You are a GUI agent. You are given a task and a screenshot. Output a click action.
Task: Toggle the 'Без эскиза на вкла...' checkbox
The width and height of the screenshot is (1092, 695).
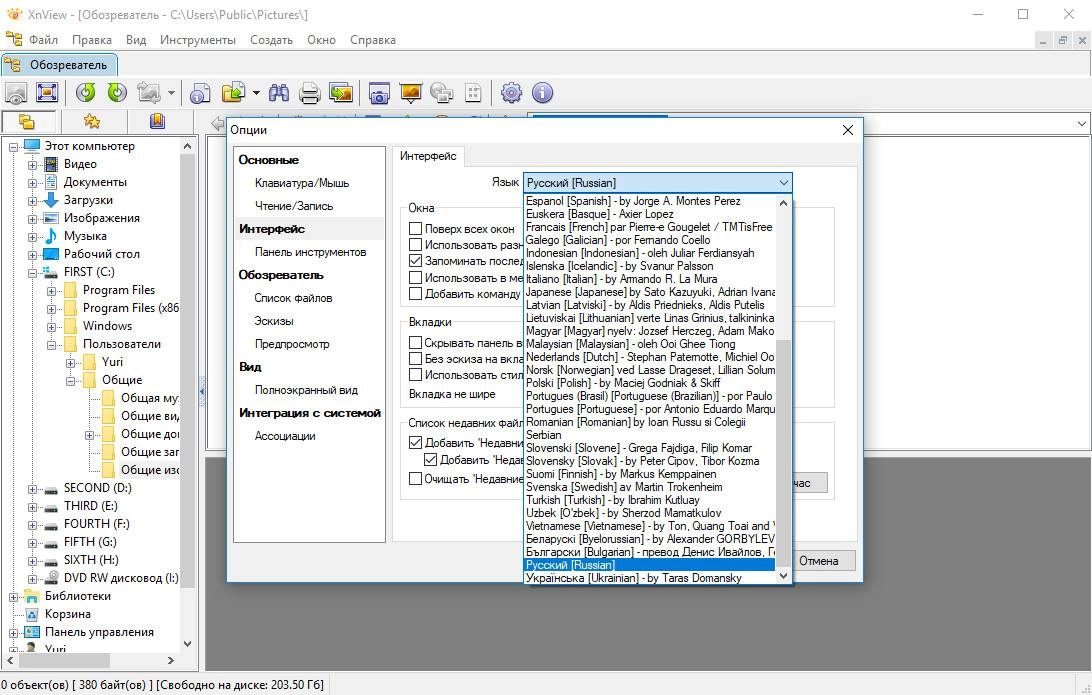pos(416,359)
